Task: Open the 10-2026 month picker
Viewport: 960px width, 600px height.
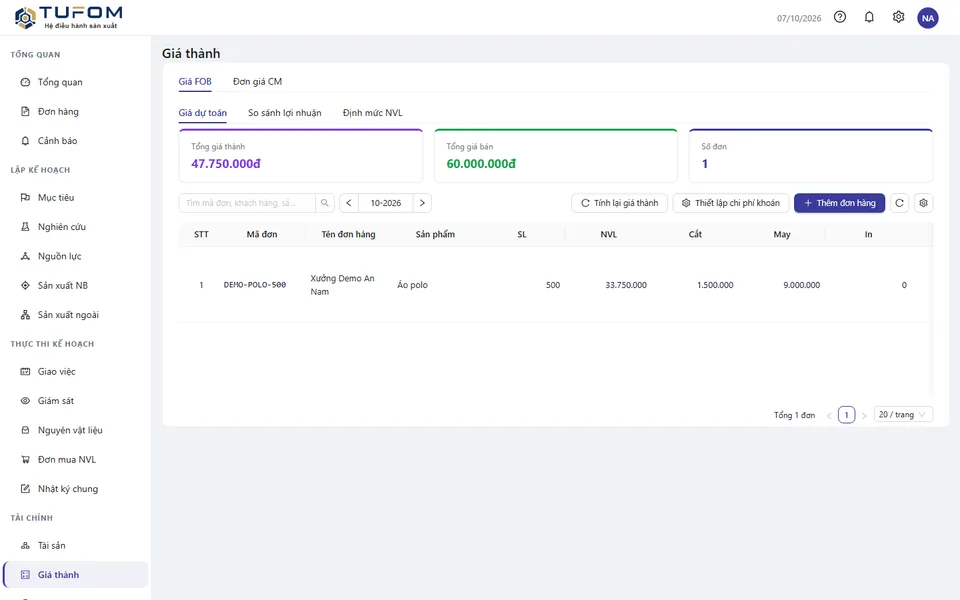Action: pos(386,203)
